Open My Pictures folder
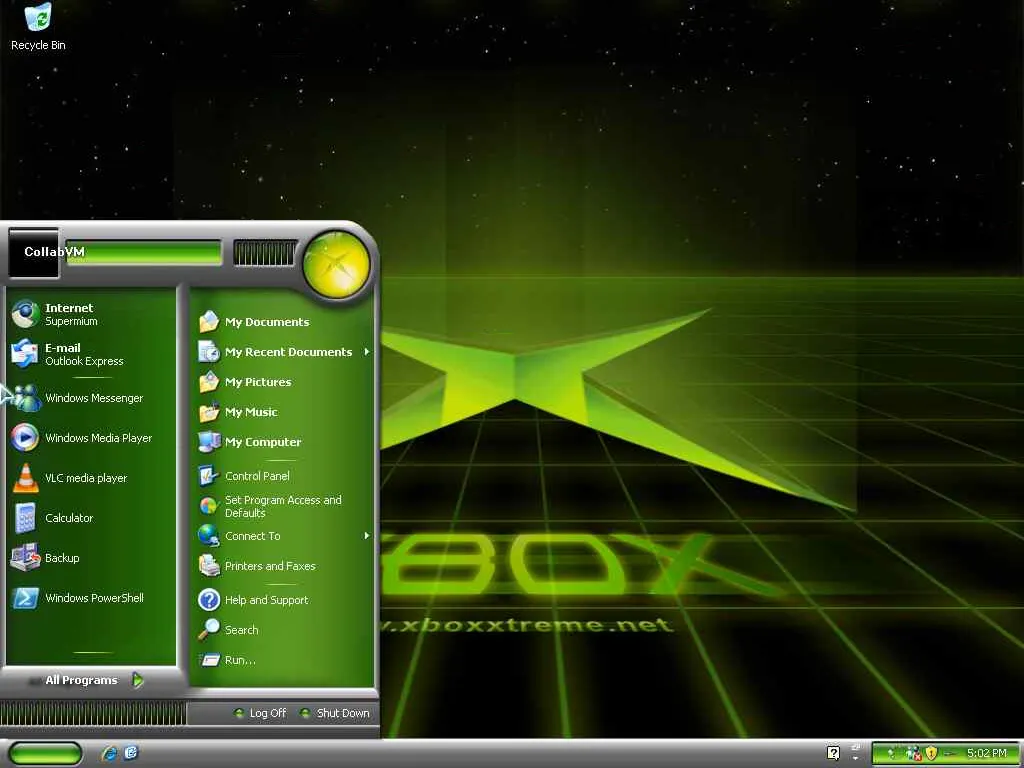 tap(283, 382)
